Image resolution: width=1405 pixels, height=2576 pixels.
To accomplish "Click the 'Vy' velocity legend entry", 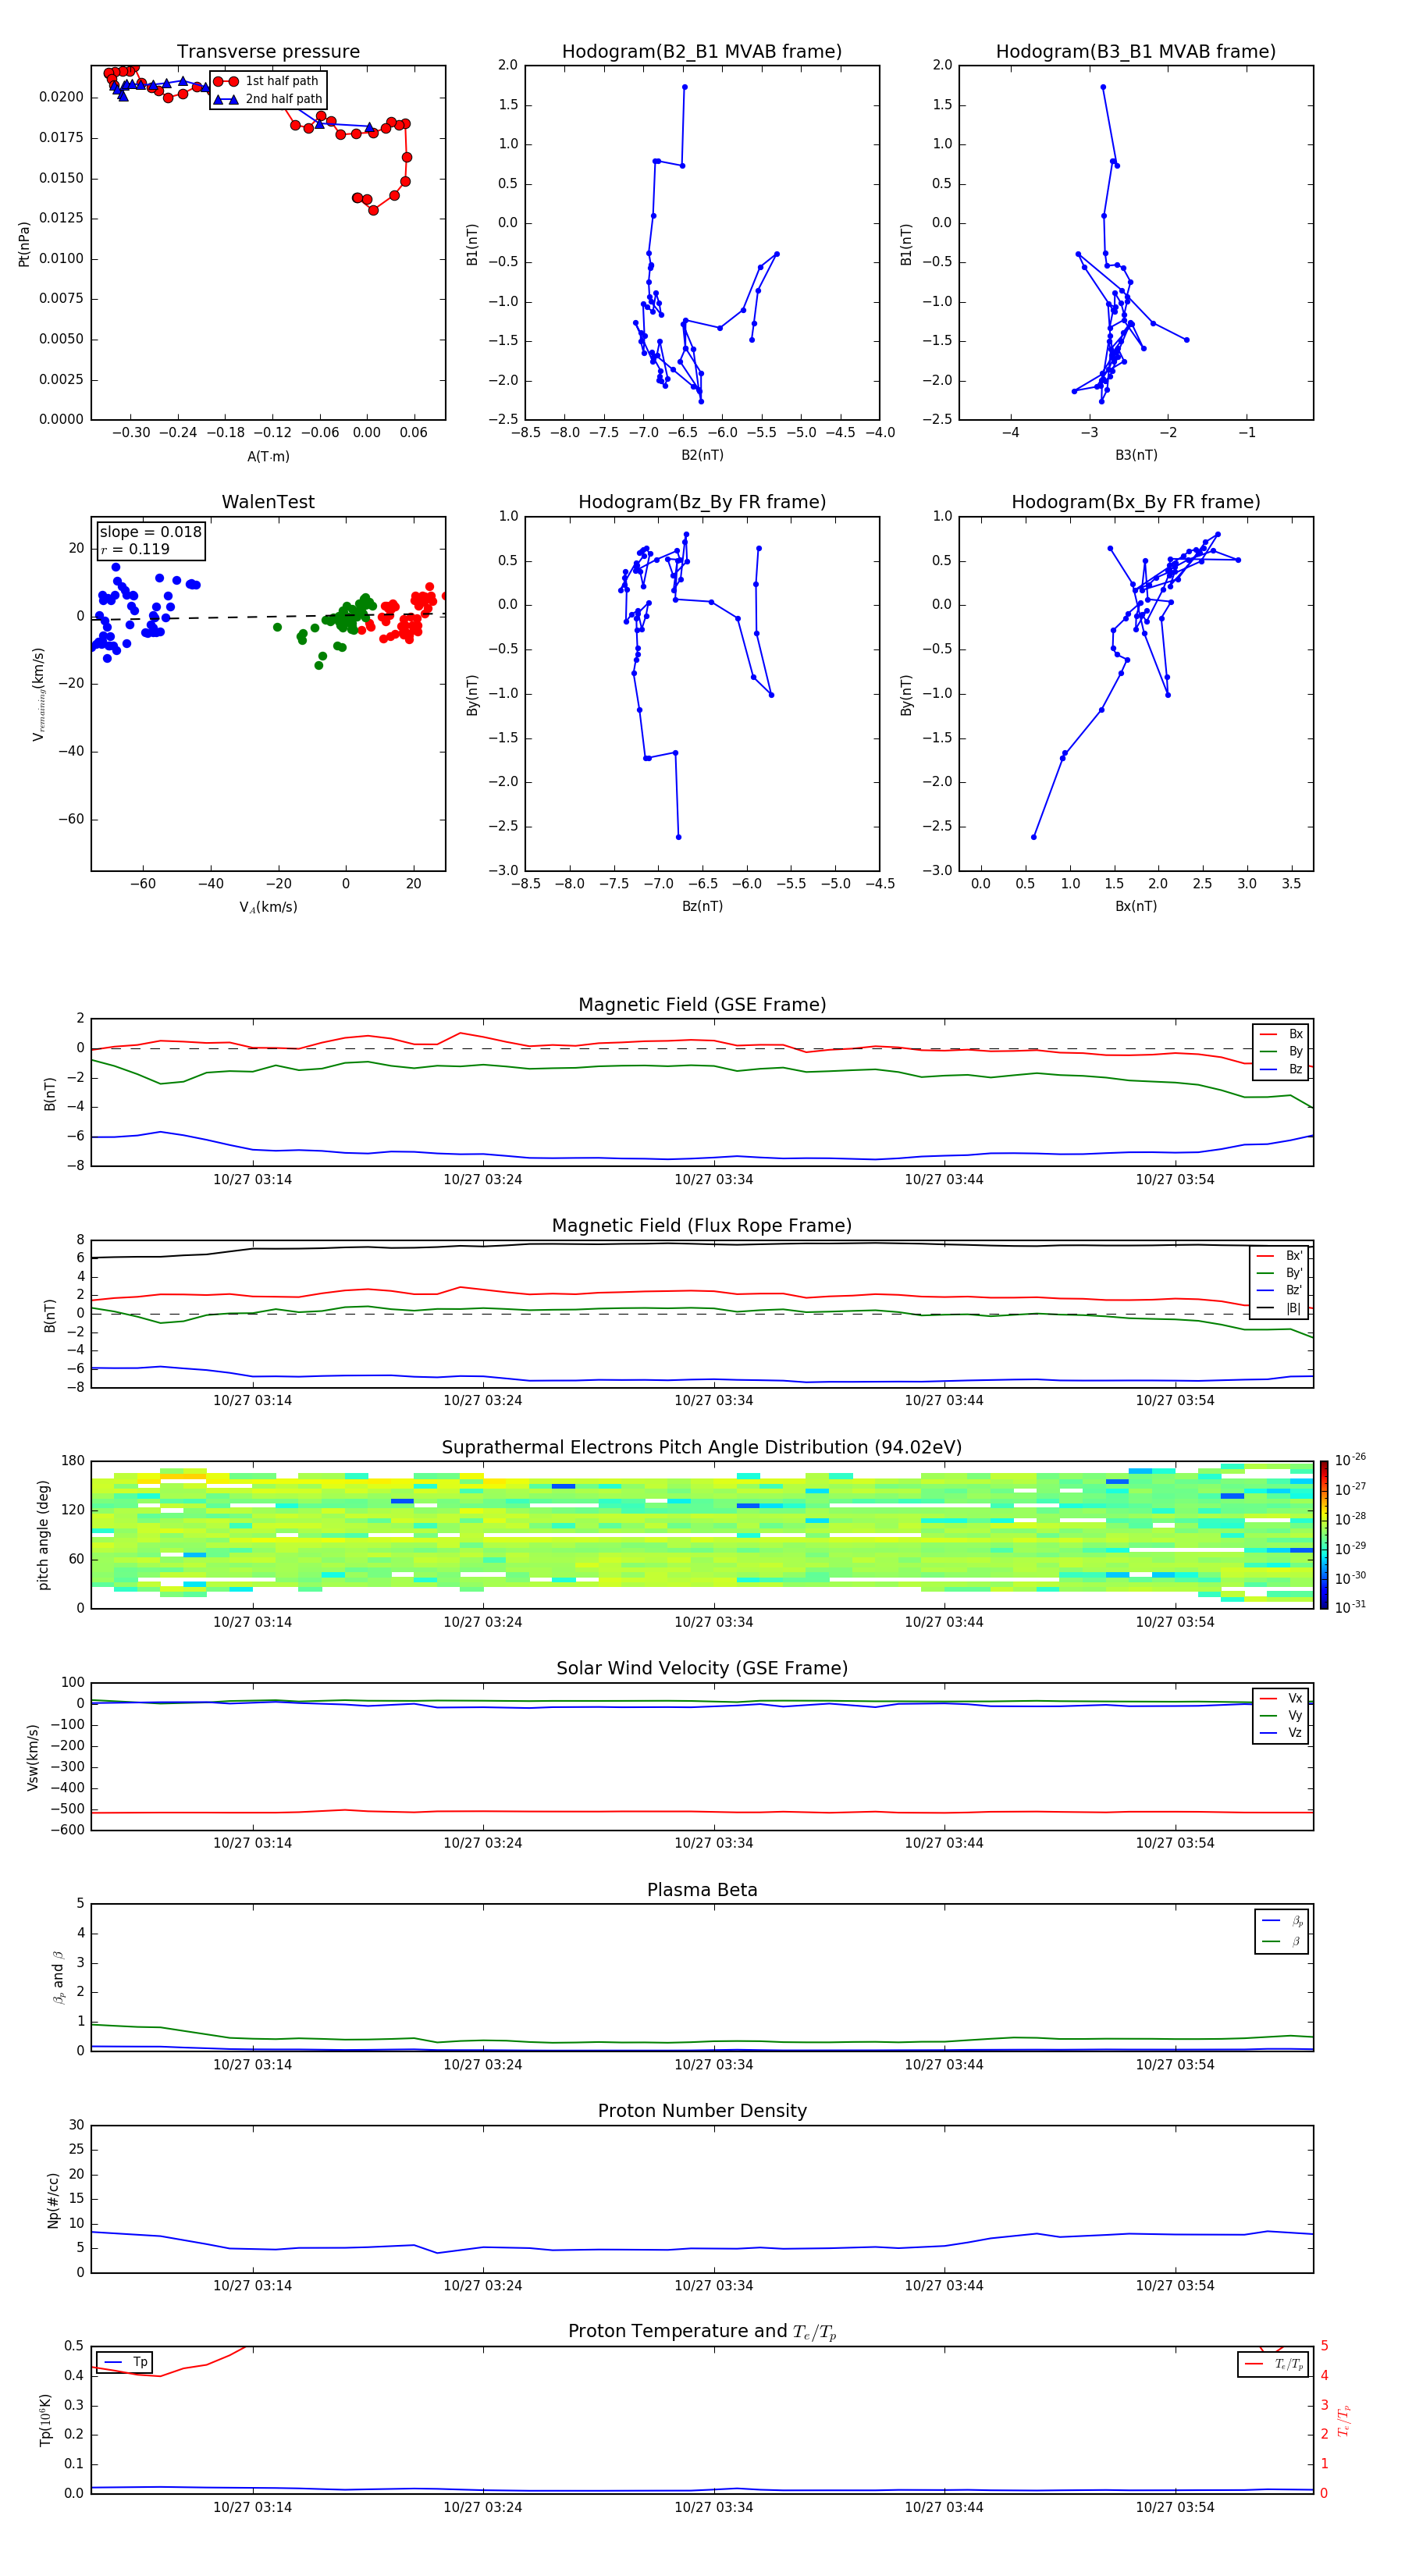I will tap(1281, 1715).
